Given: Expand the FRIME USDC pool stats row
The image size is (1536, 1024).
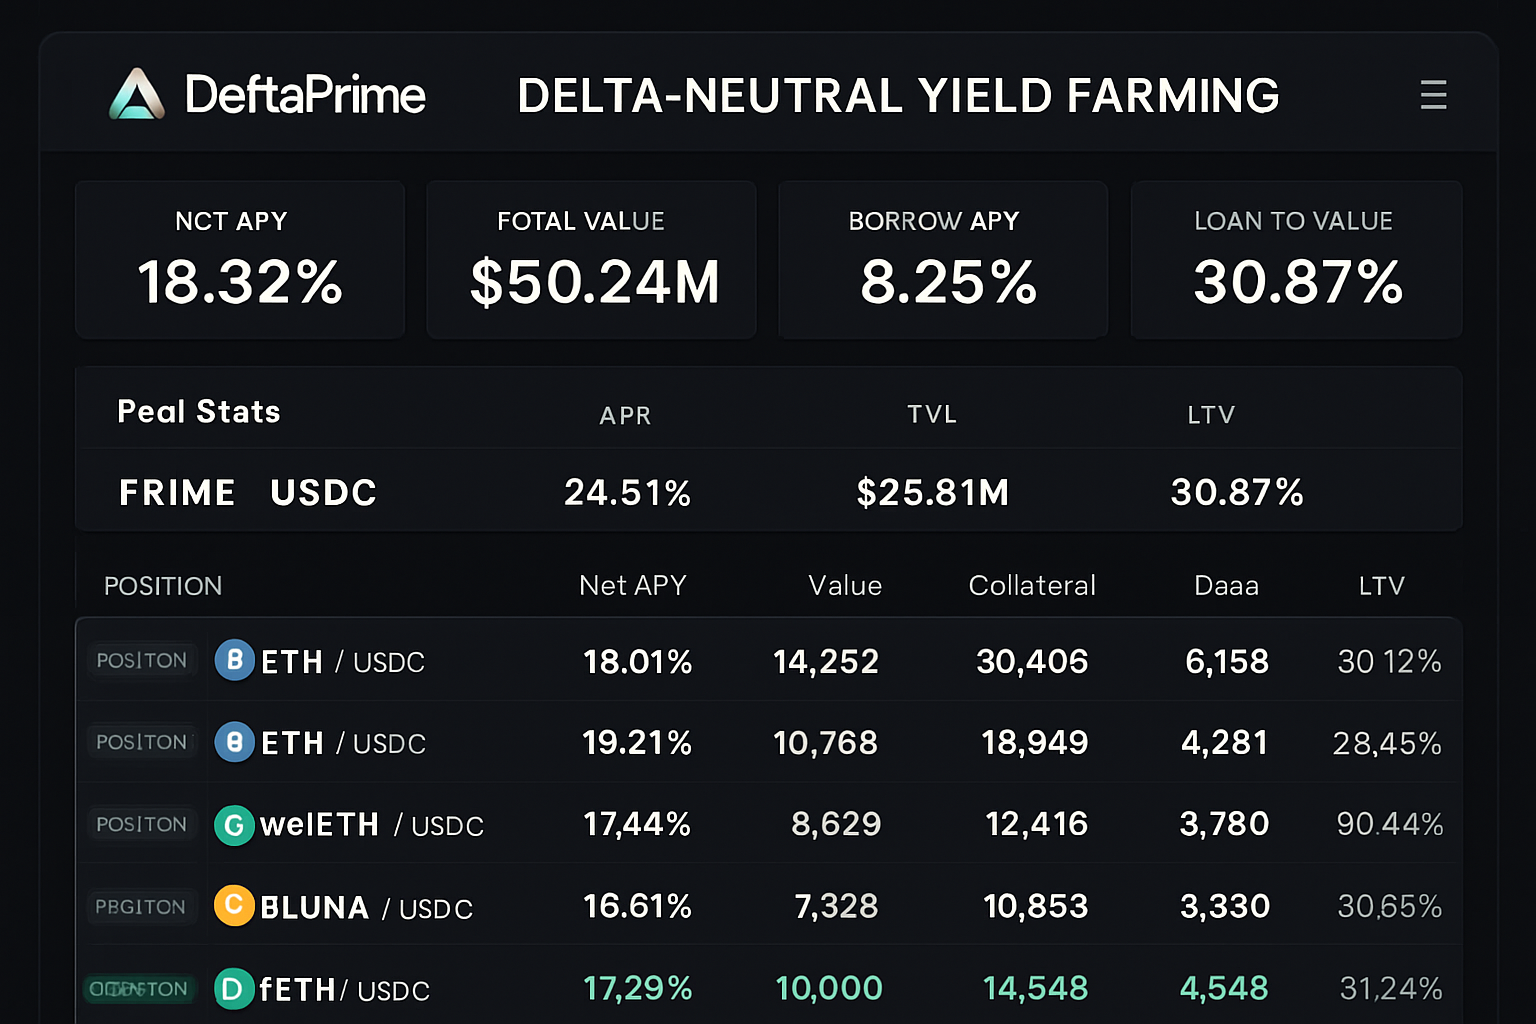Looking at the screenshot, I should click(246, 491).
